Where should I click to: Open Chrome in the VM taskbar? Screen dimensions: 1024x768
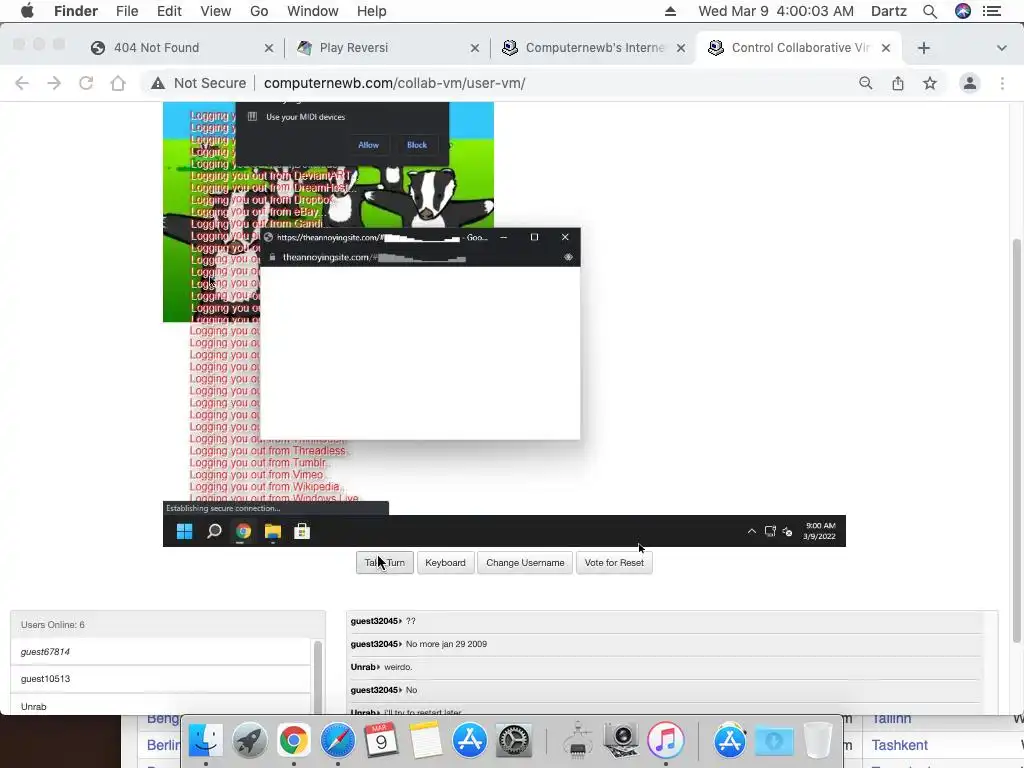pos(244,532)
